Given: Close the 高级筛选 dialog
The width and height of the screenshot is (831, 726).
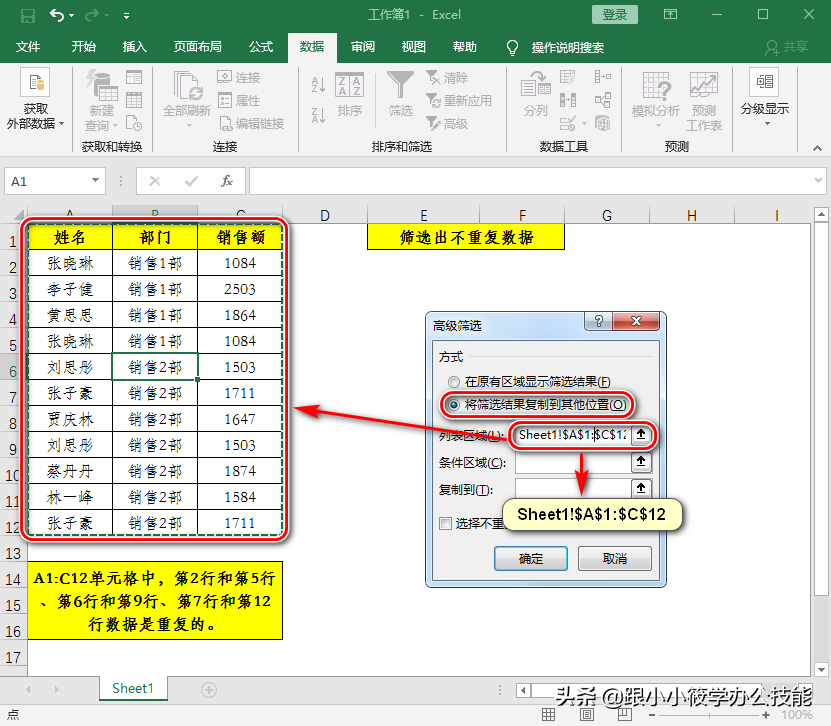Looking at the screenshot, I should click(x=636, y=321).
